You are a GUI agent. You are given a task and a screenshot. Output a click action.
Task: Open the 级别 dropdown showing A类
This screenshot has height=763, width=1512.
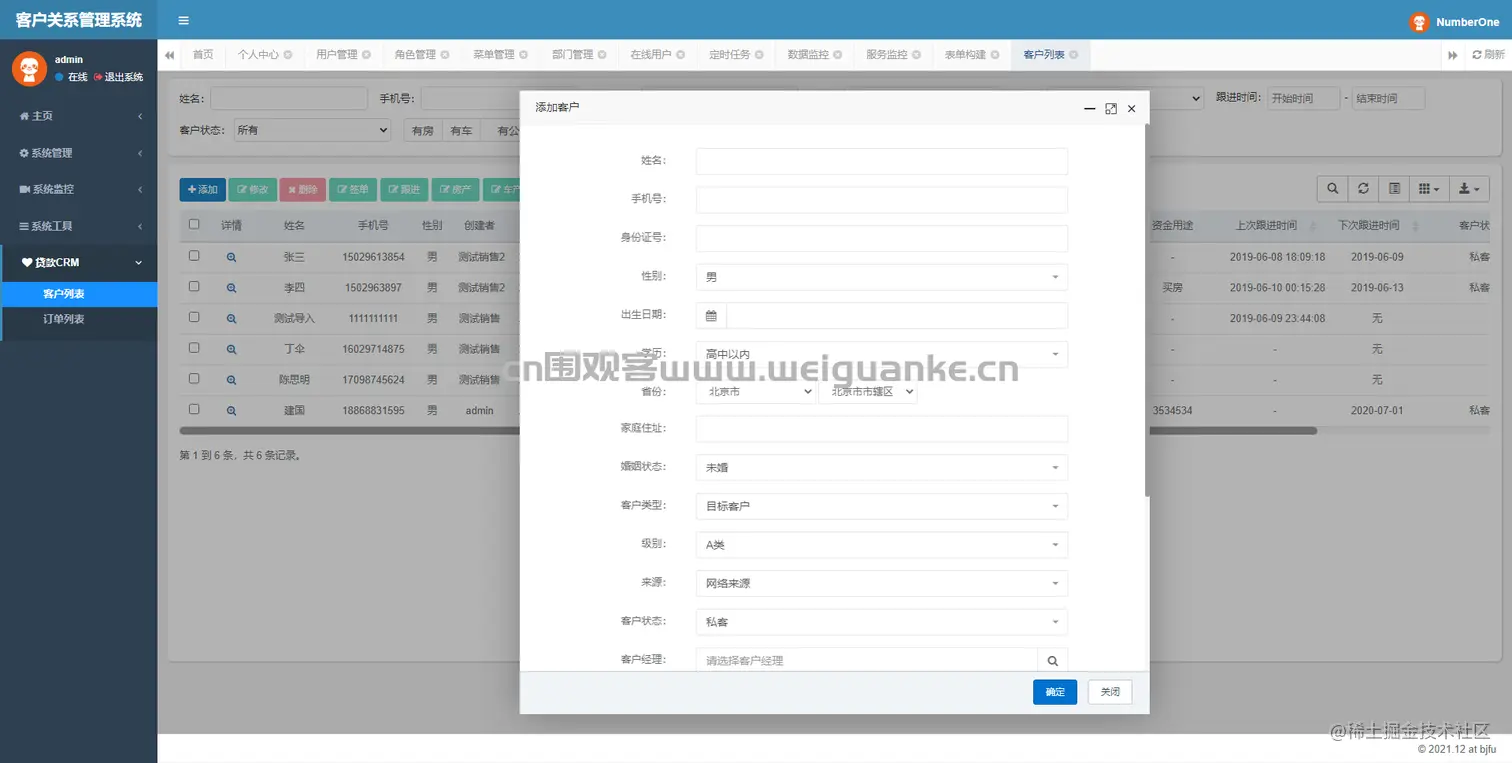pyautogui.click(x=882, y=545)
